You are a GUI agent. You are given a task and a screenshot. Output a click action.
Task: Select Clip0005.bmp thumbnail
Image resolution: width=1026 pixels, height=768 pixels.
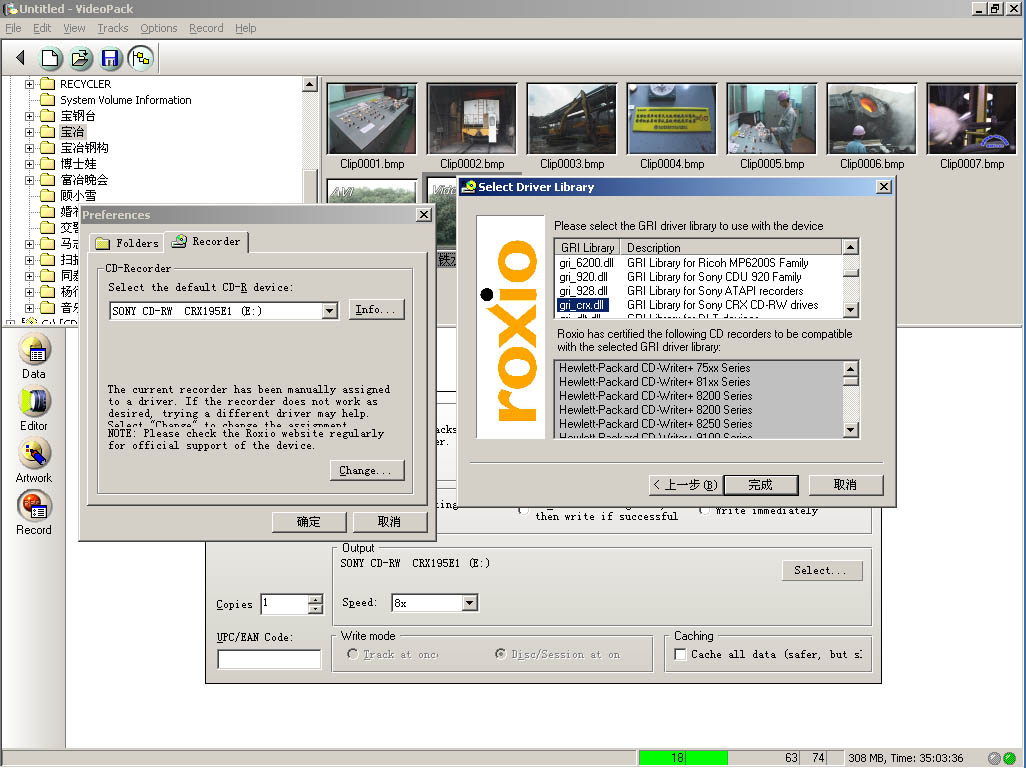pos(772,118)
